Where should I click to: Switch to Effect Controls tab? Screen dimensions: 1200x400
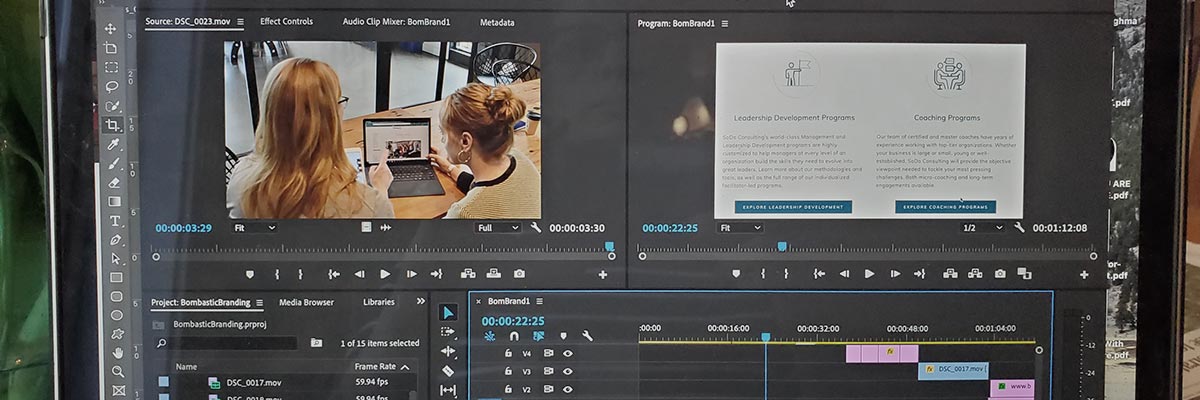(286, 21)
